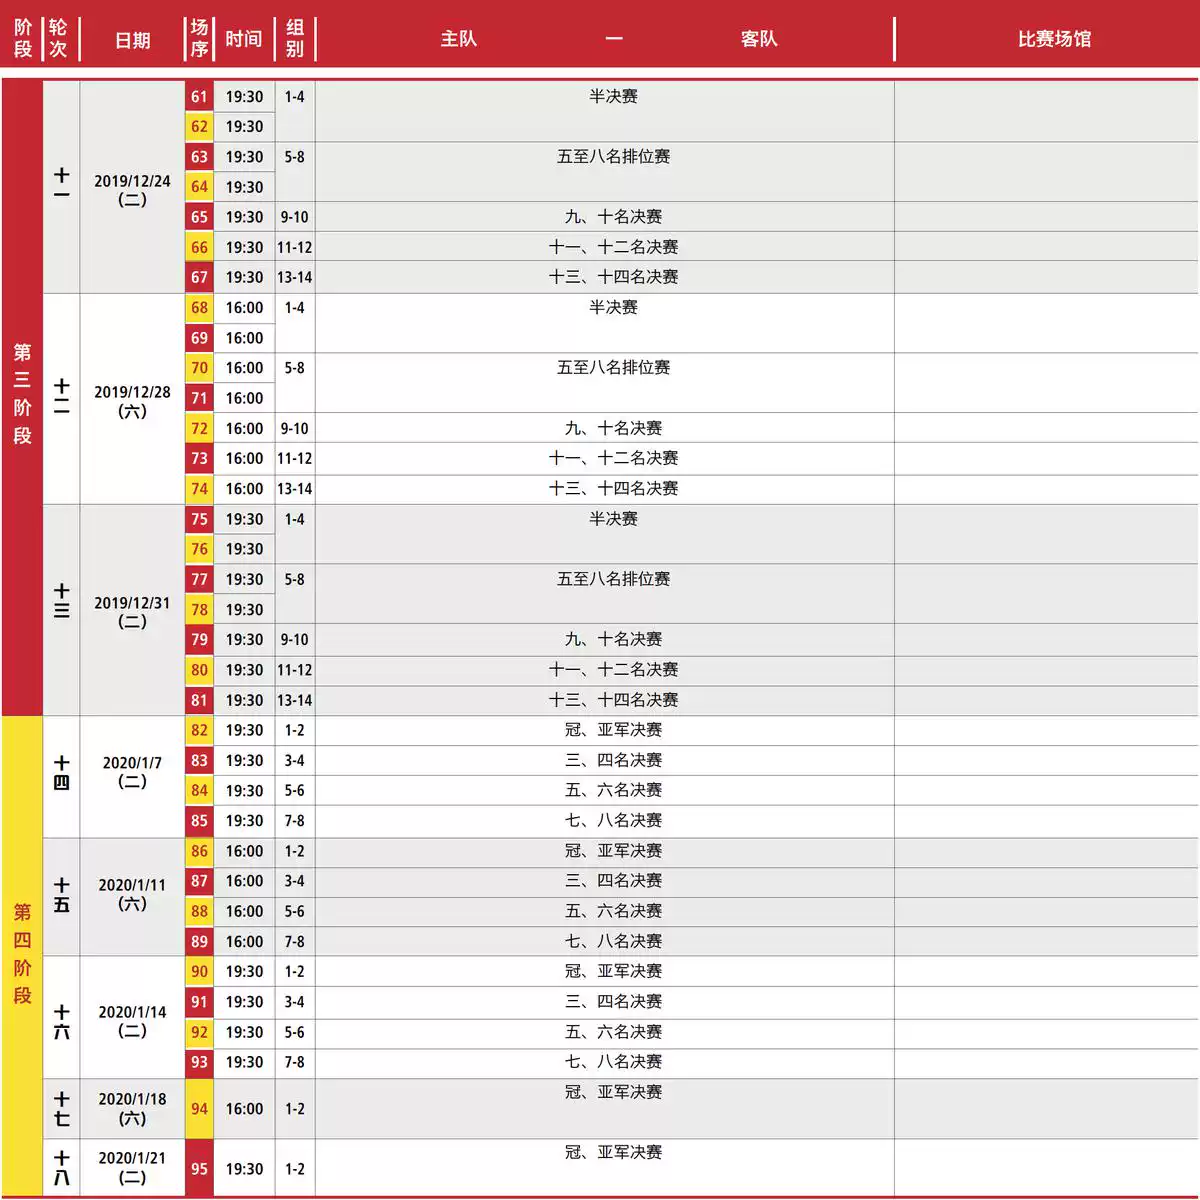Select the 13-14 group cell for match 67
This screenshot has width=1200, height=1200.
[294, 277]
